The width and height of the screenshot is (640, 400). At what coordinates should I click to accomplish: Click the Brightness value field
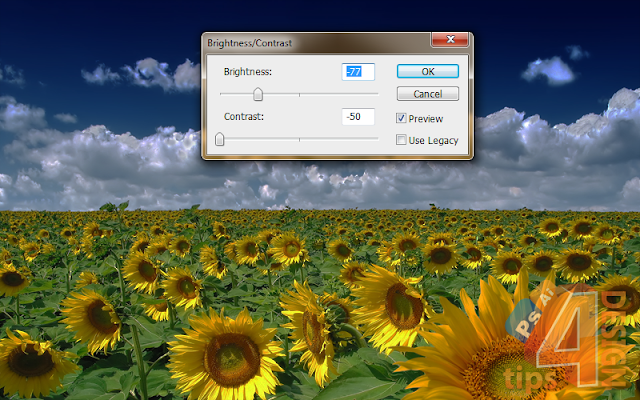coord(358,72)
